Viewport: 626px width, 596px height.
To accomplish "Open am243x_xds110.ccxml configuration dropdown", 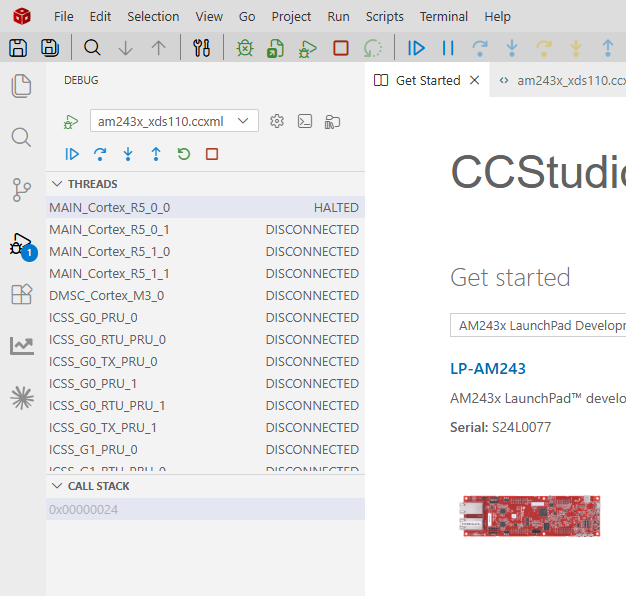I will click(174, 121).
